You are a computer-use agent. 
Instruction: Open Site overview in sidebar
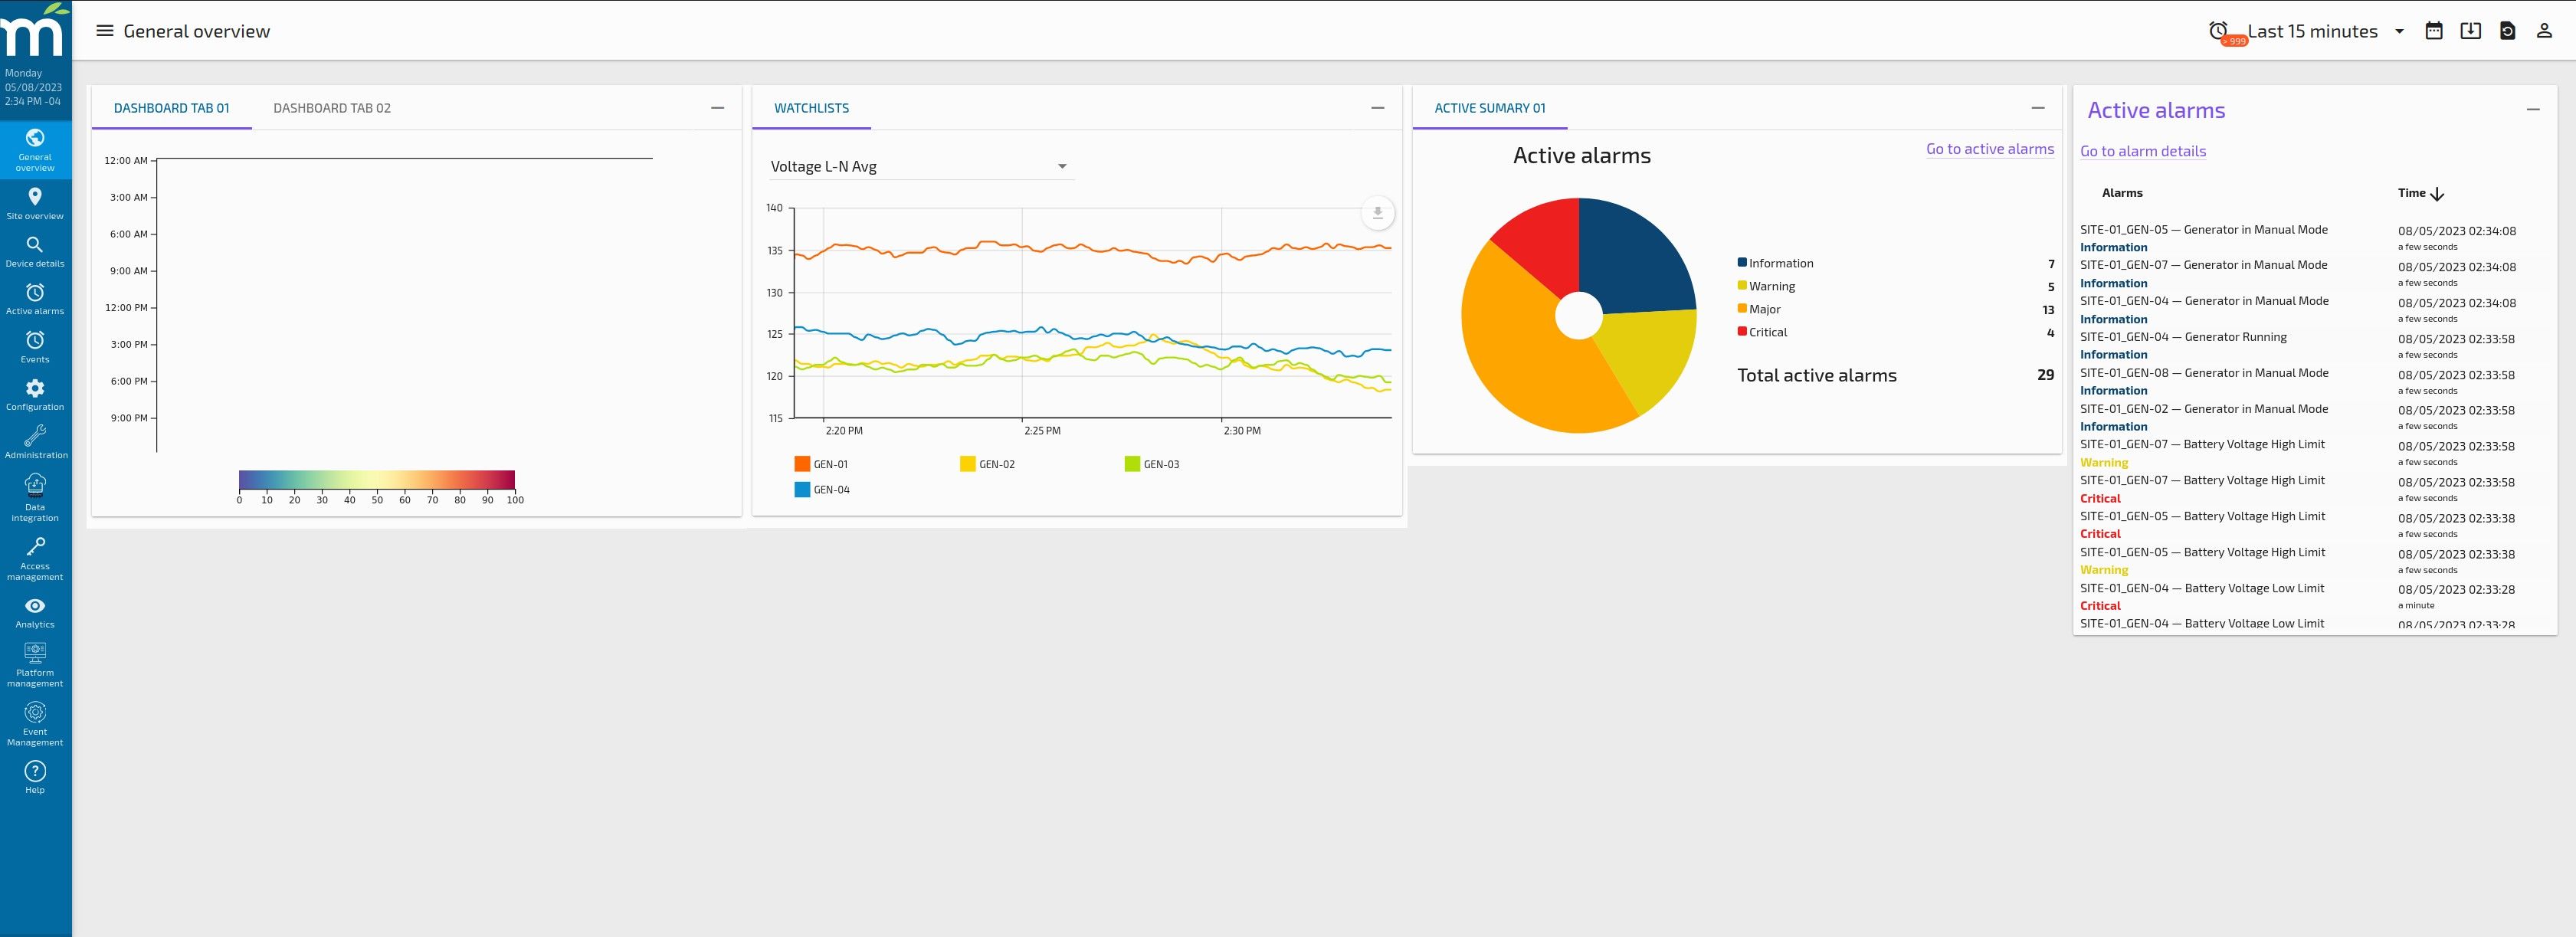(35, 202)
